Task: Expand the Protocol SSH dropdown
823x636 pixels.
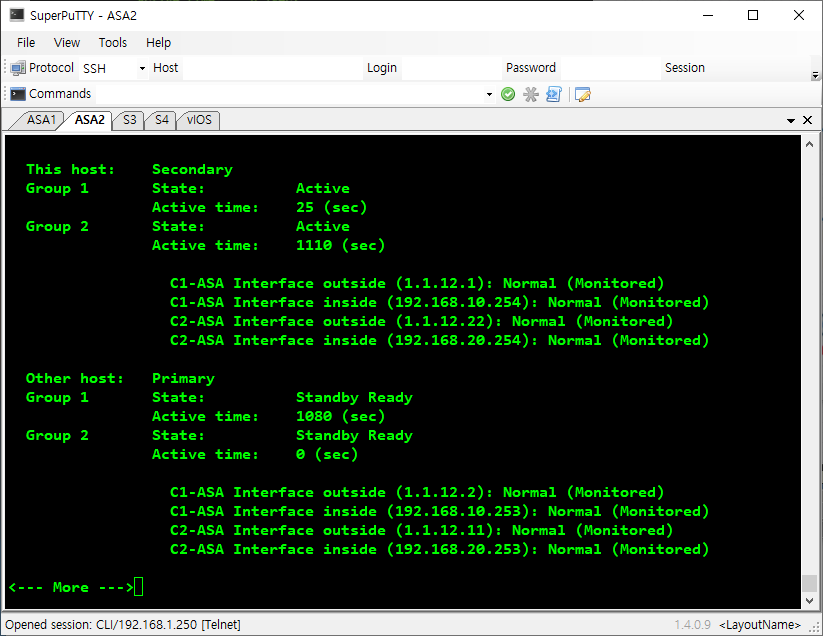Action: [x=142, y=68]
